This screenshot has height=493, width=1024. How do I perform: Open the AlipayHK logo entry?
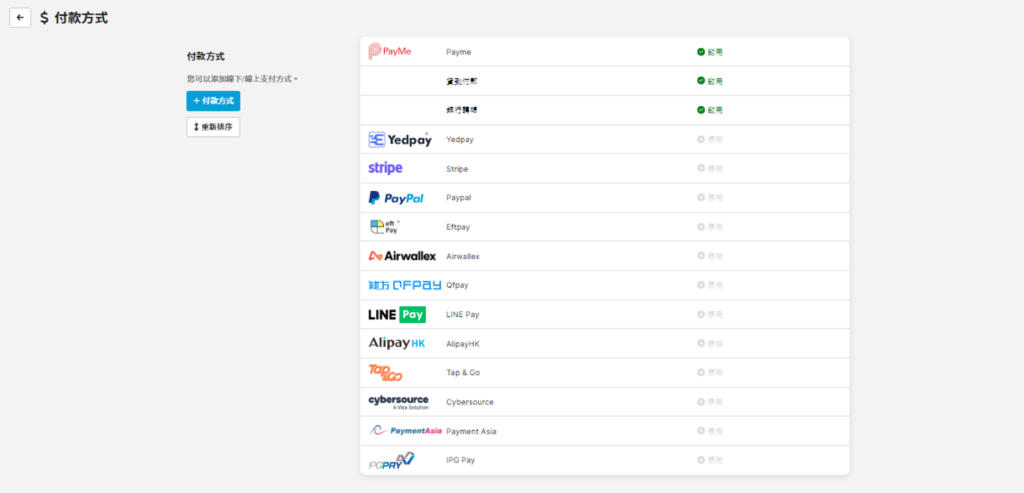[x=397, y=343]
